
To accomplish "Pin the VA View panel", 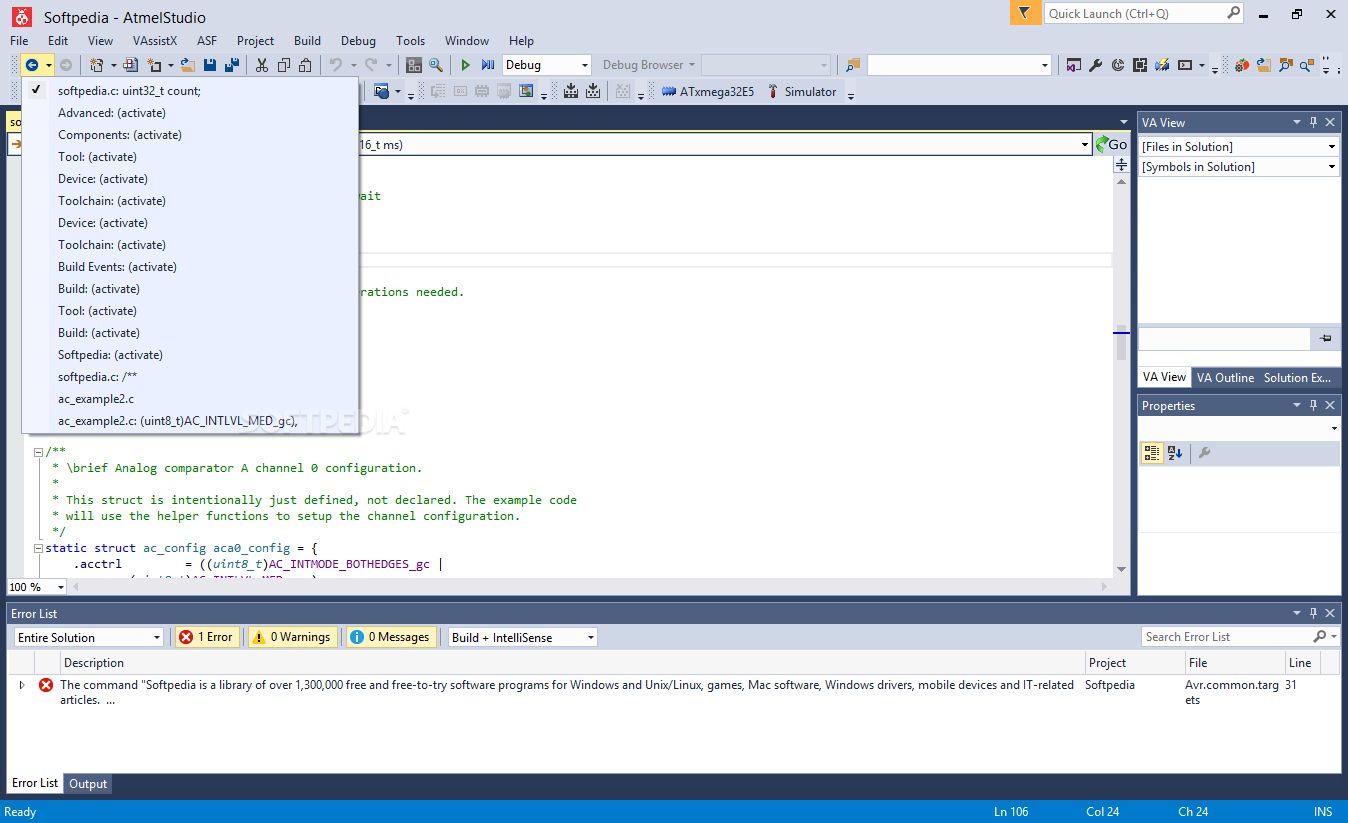I will (1313, 122).
